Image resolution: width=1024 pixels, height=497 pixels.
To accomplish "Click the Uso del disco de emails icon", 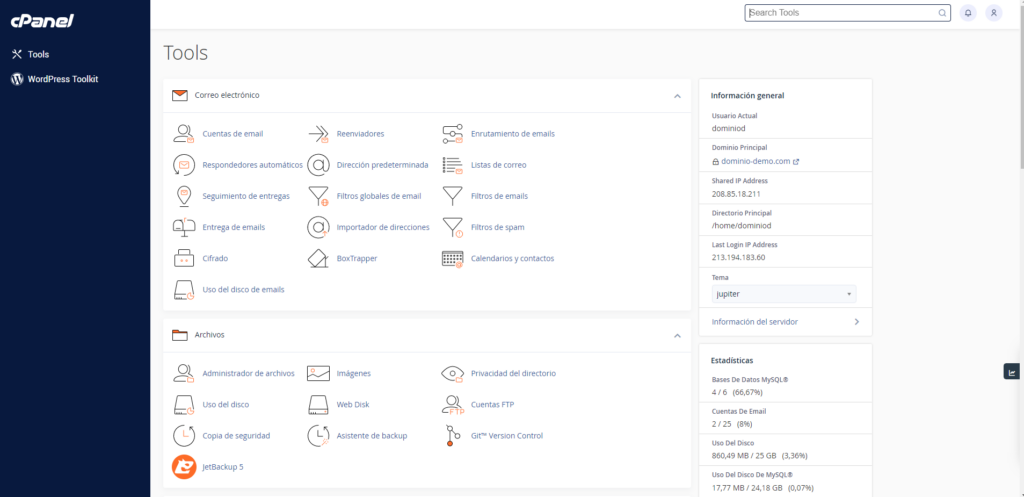I will 184,289.
